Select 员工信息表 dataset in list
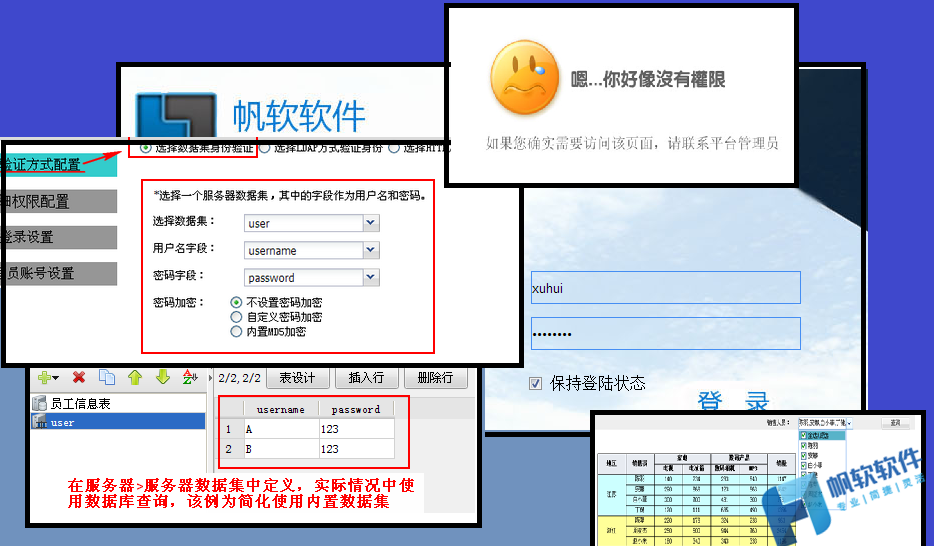 tap(118, 403)
